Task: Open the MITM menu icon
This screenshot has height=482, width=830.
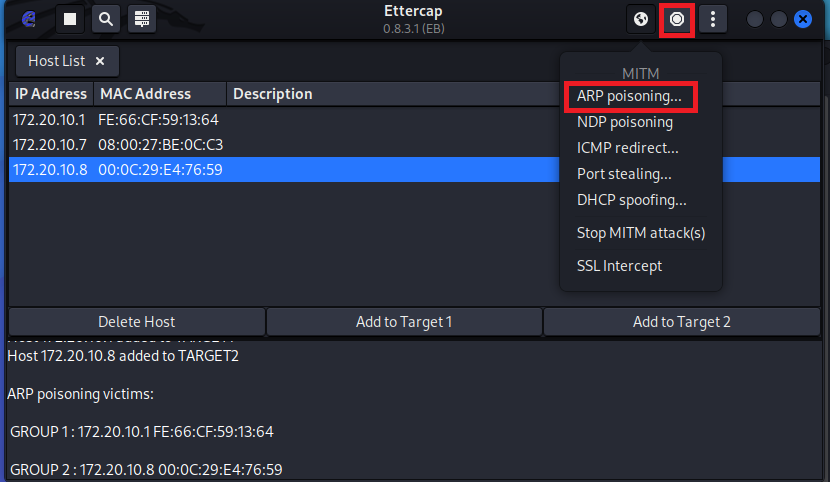Action: click(x=677, y=19)
